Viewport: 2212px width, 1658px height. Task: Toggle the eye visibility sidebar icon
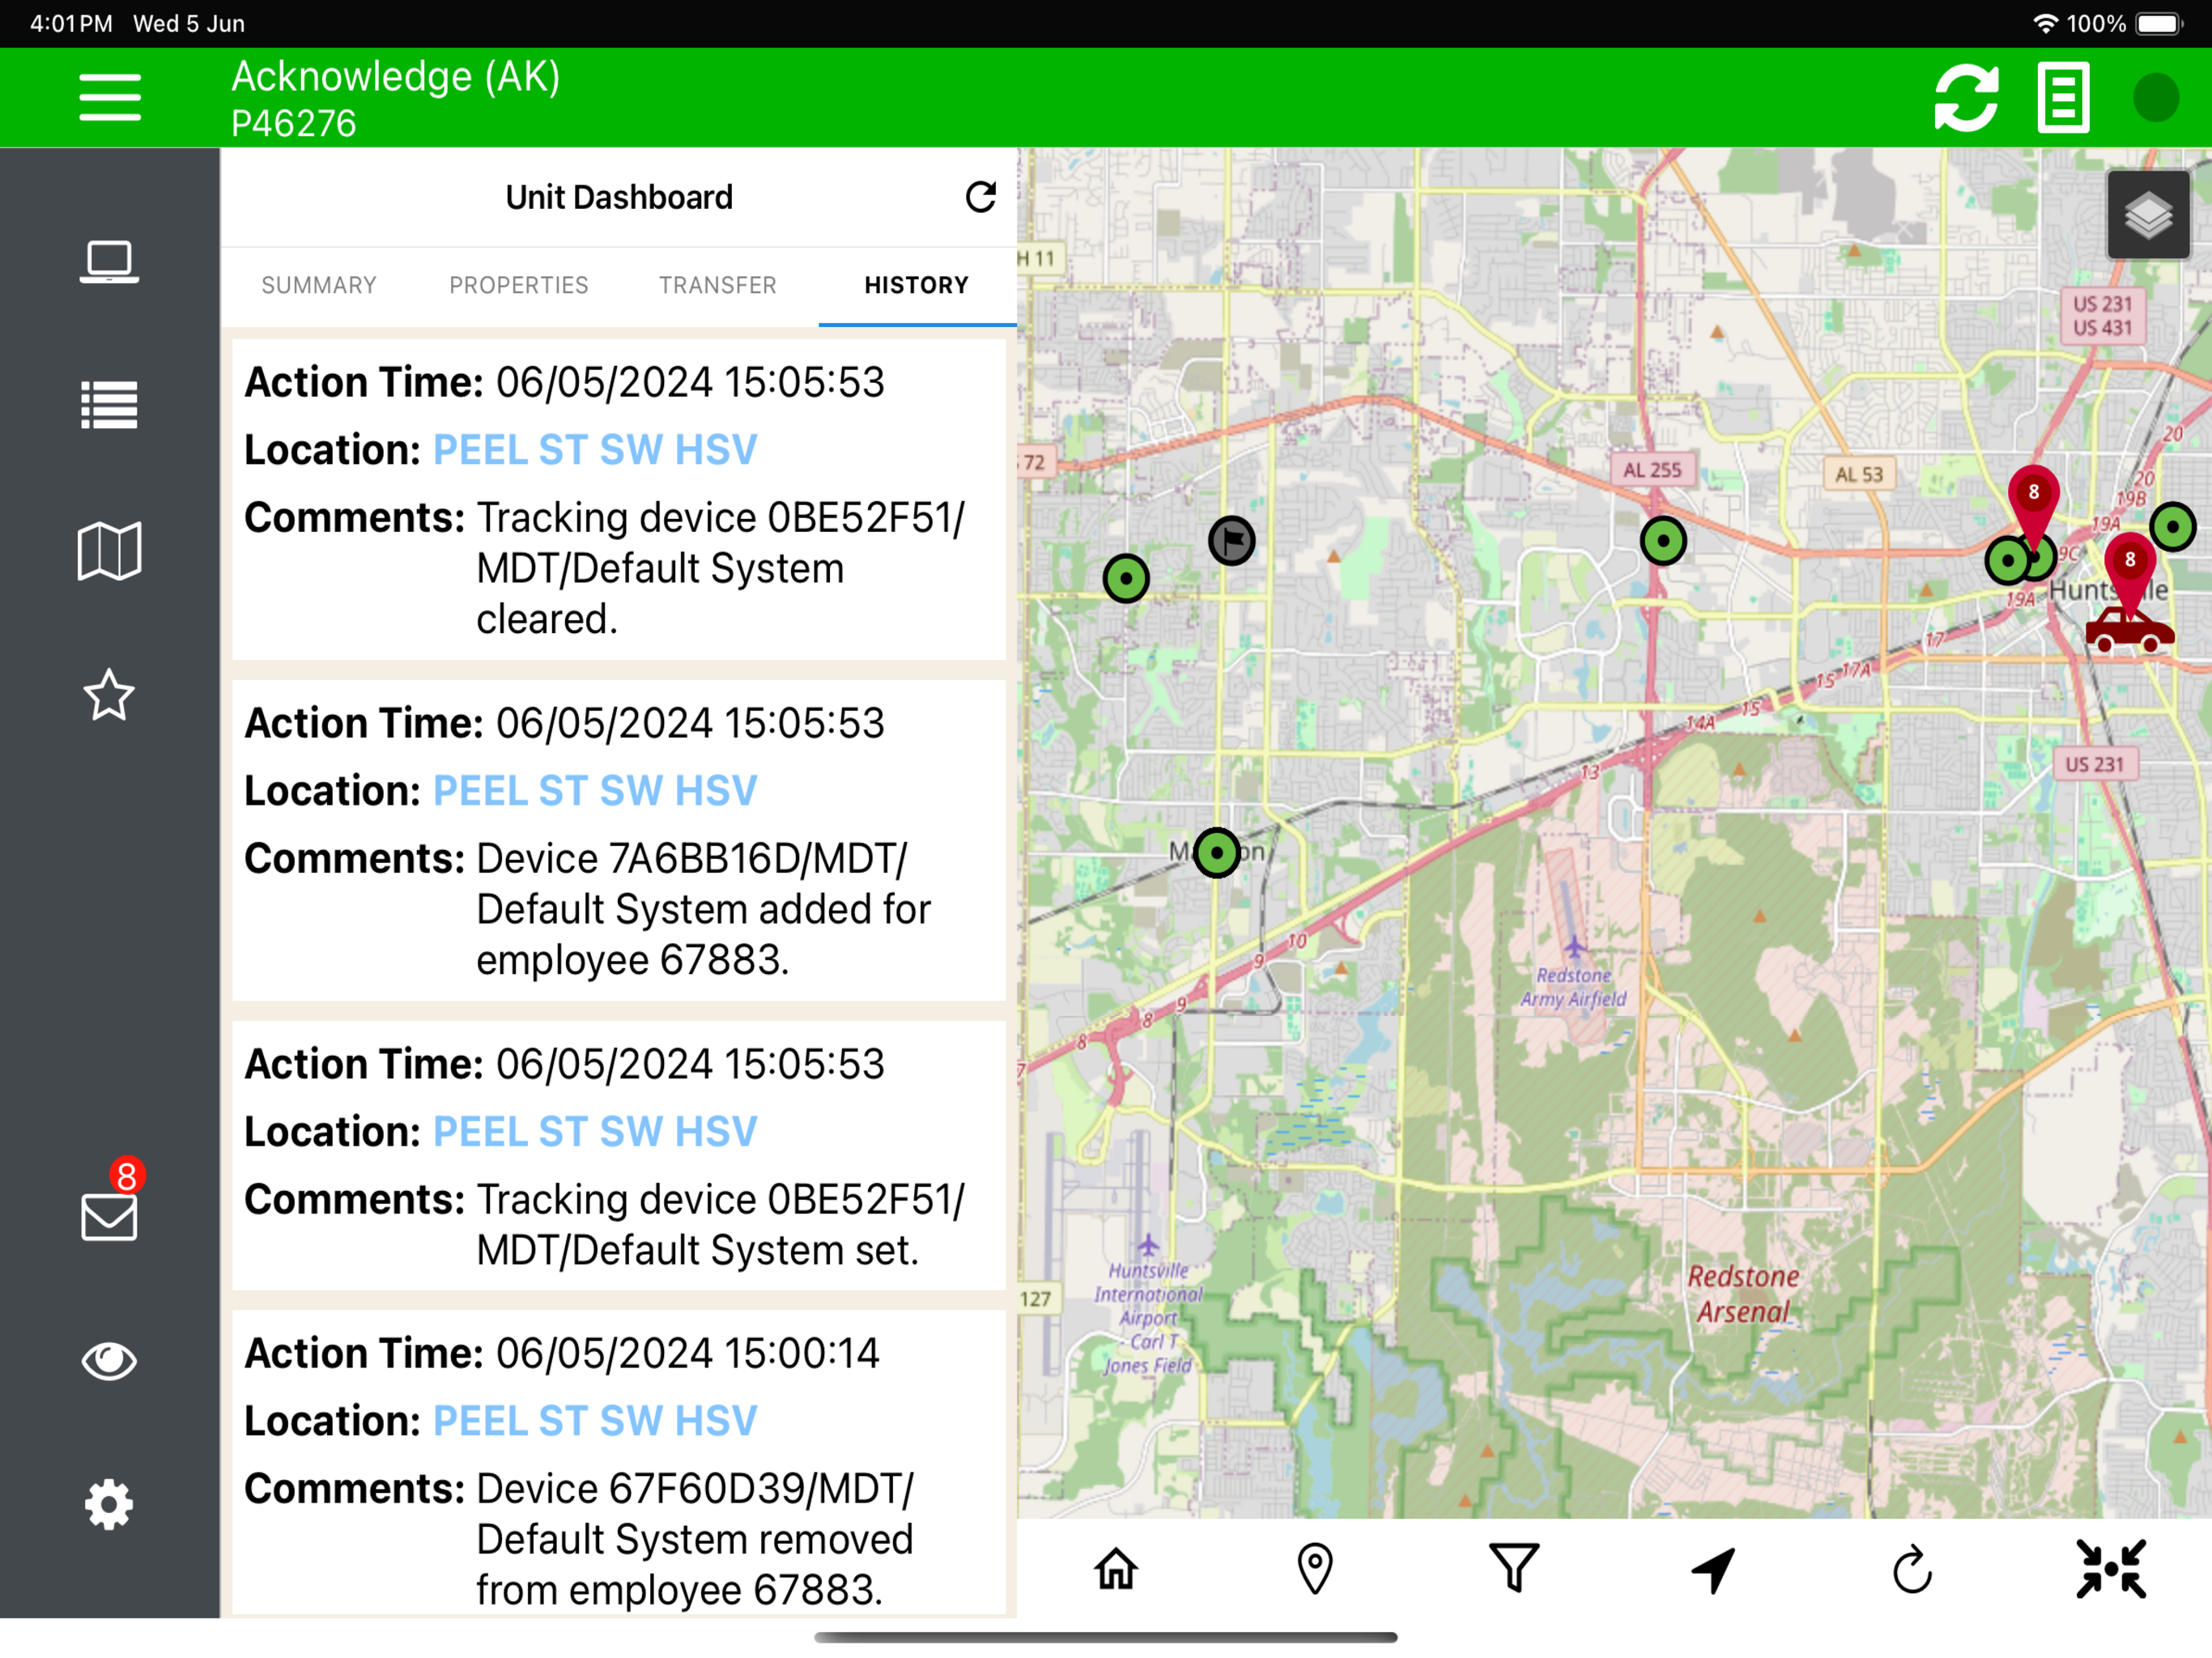(109, 1360)
